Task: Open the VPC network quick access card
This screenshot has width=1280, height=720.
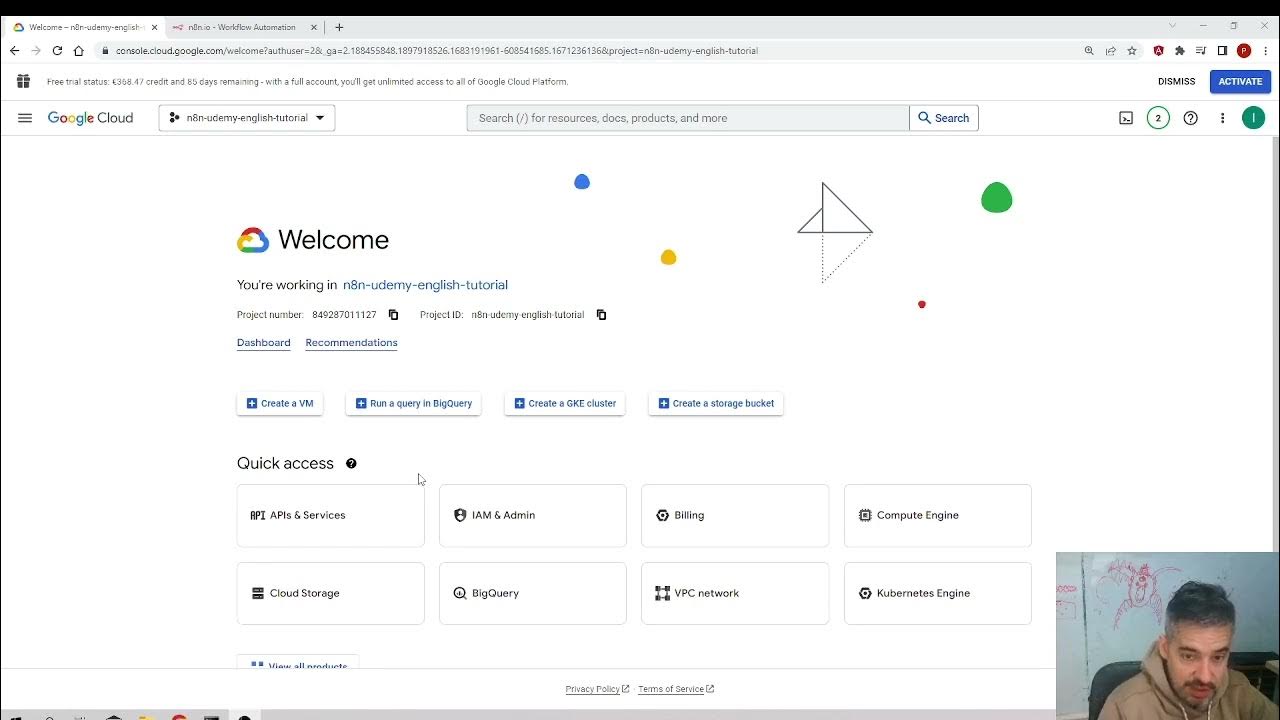Action: click(735, 593)
